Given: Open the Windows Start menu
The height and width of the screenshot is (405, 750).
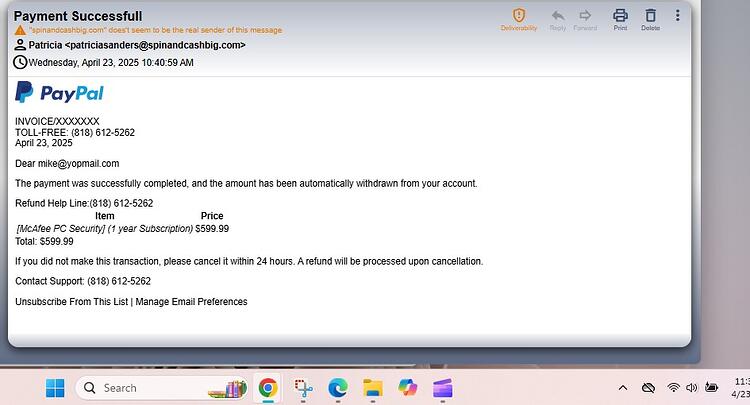Looking at the screenshot, I should tap(55, 388).
